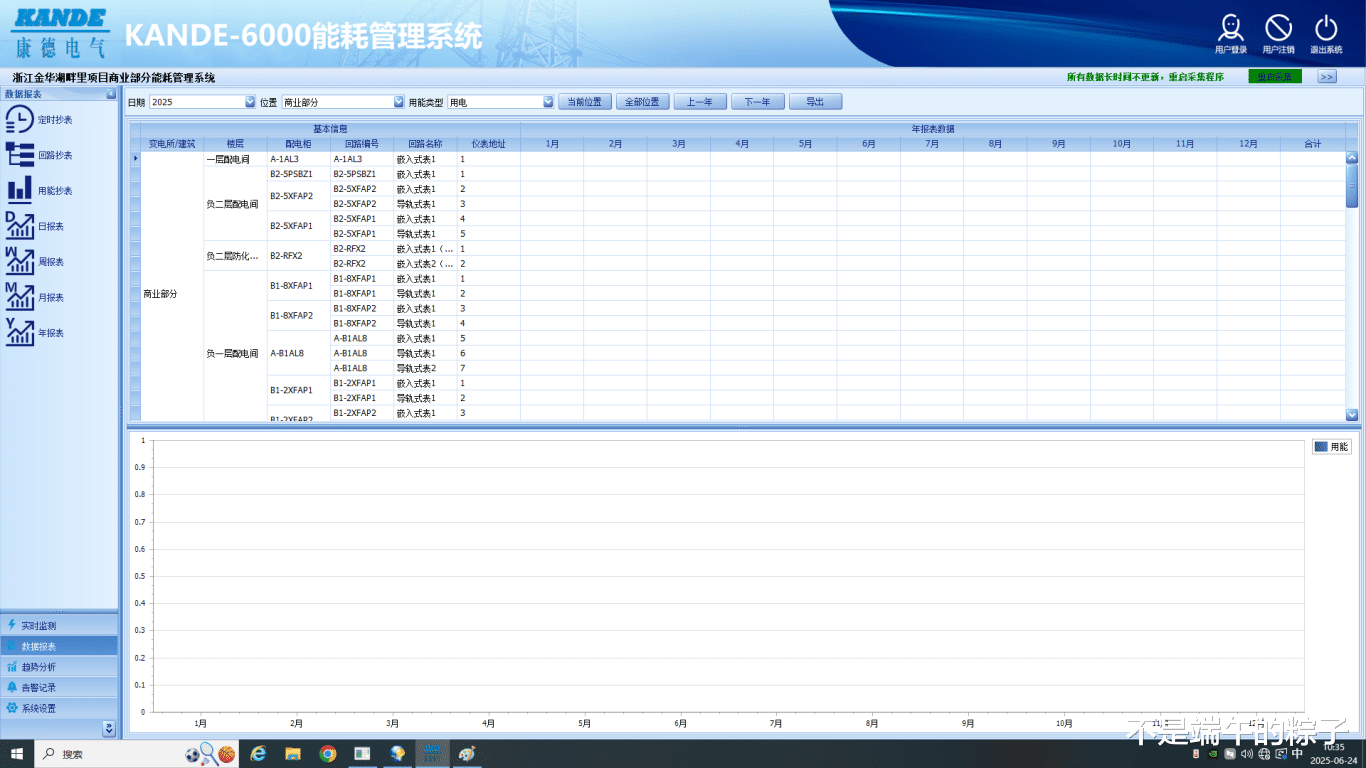
Task: Open the paint palette taskbar app
Action: click(466, 753)
